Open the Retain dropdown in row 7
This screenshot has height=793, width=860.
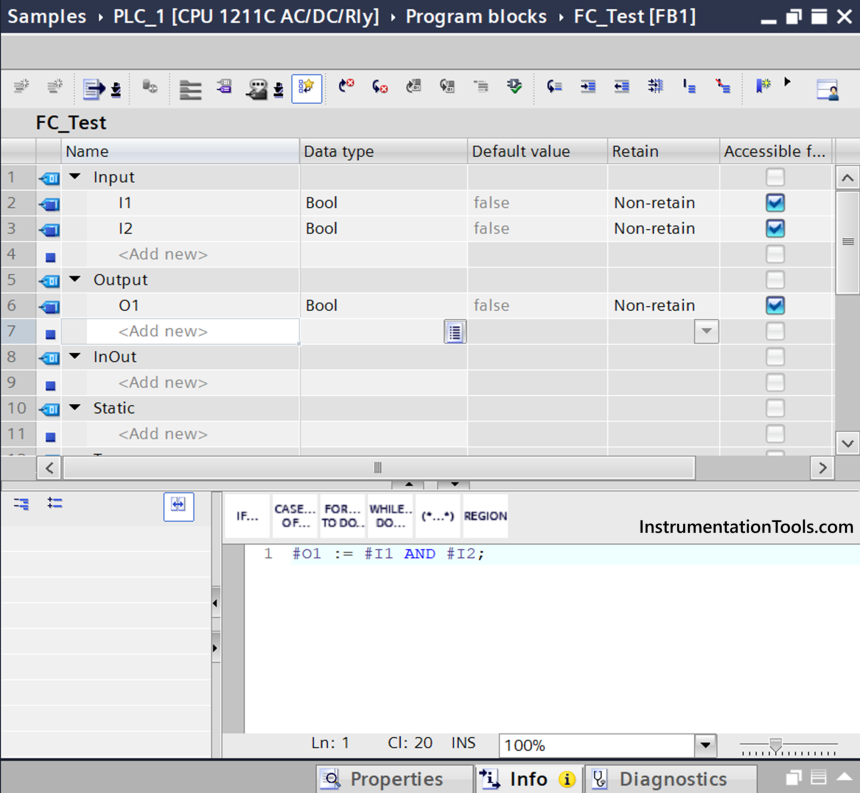click(706, 331)
